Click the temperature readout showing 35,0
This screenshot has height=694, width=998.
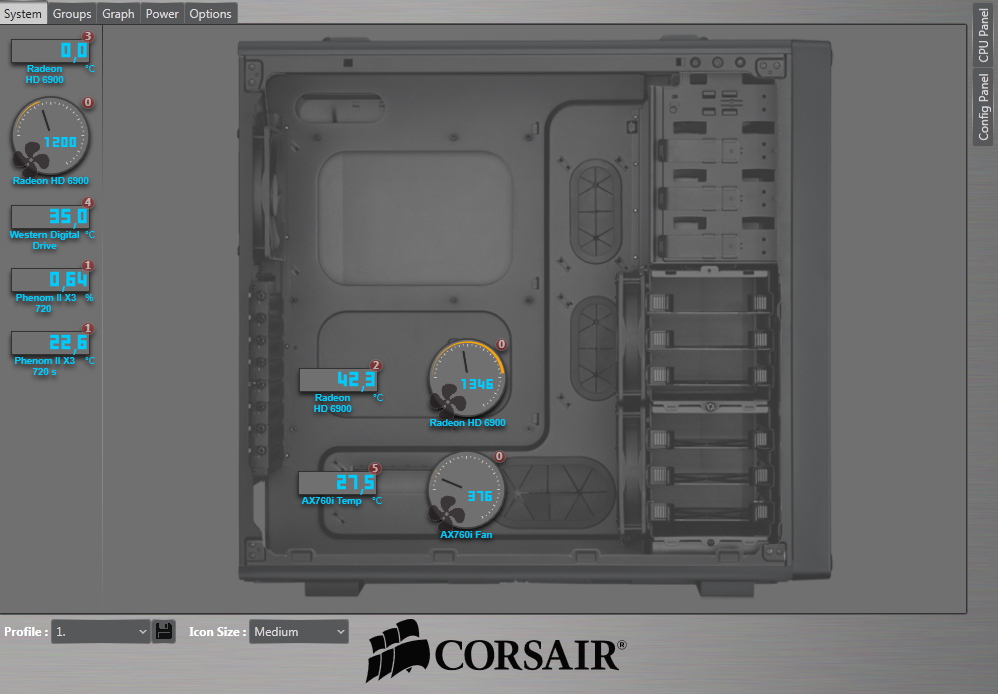(x=50, y=217)
